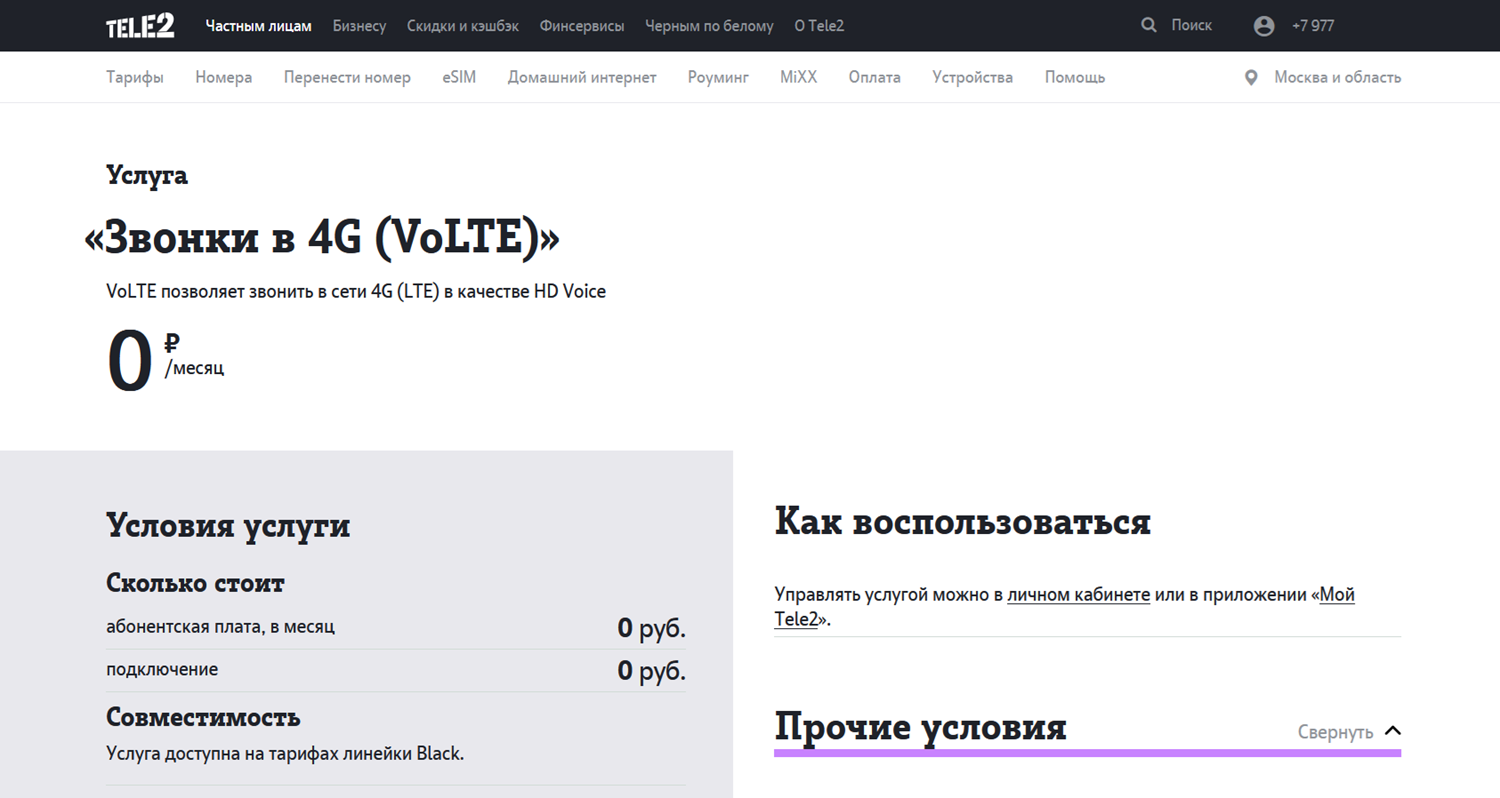Click the Прочие условия heading
Screen dimensions: 1500x798
click(x=920, y=727)
